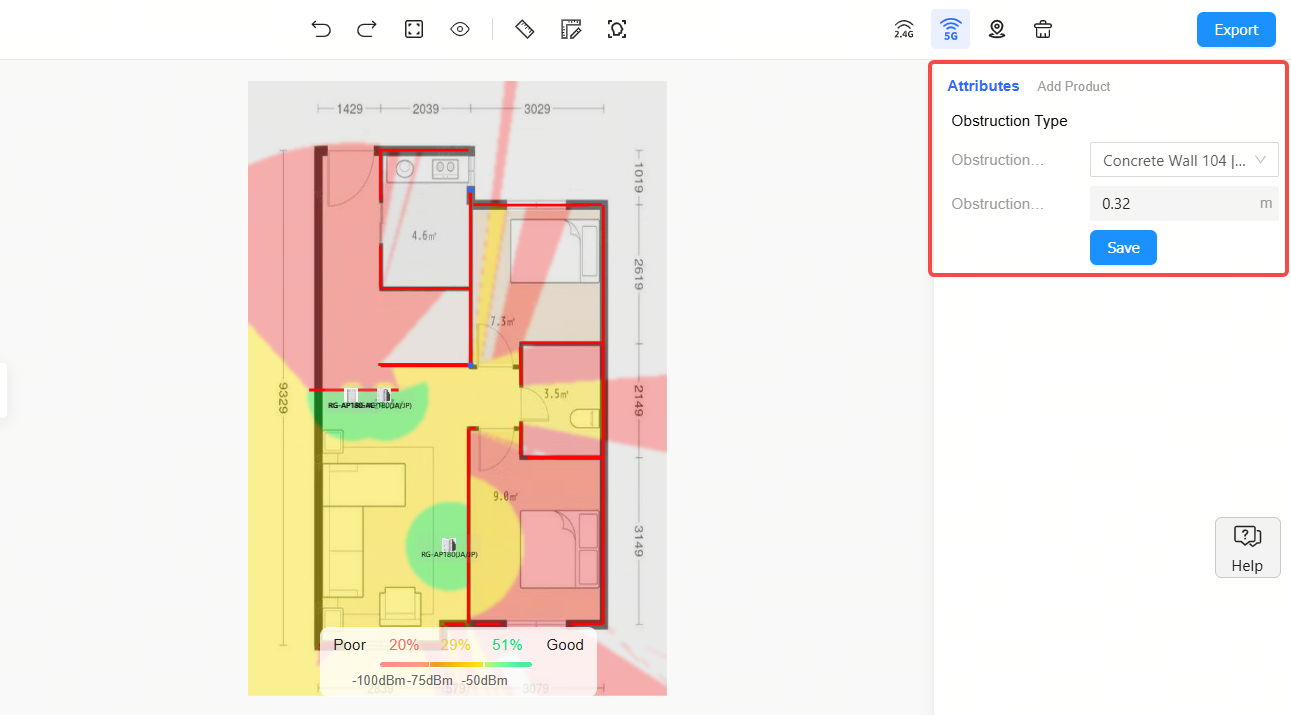Click the Poor legend label
This screenshot has width=1291, height=715.
(350, 645)
